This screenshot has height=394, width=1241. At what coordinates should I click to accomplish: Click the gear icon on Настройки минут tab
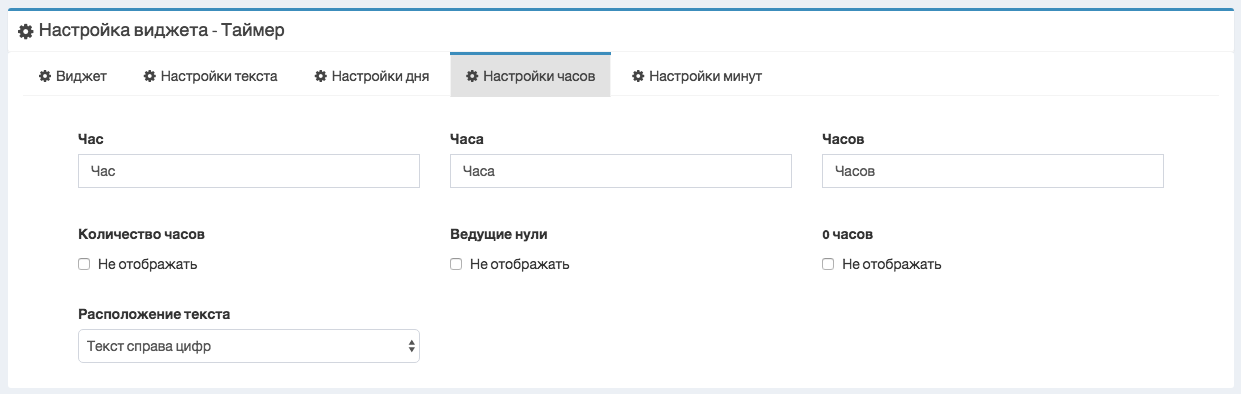point(638,76)
